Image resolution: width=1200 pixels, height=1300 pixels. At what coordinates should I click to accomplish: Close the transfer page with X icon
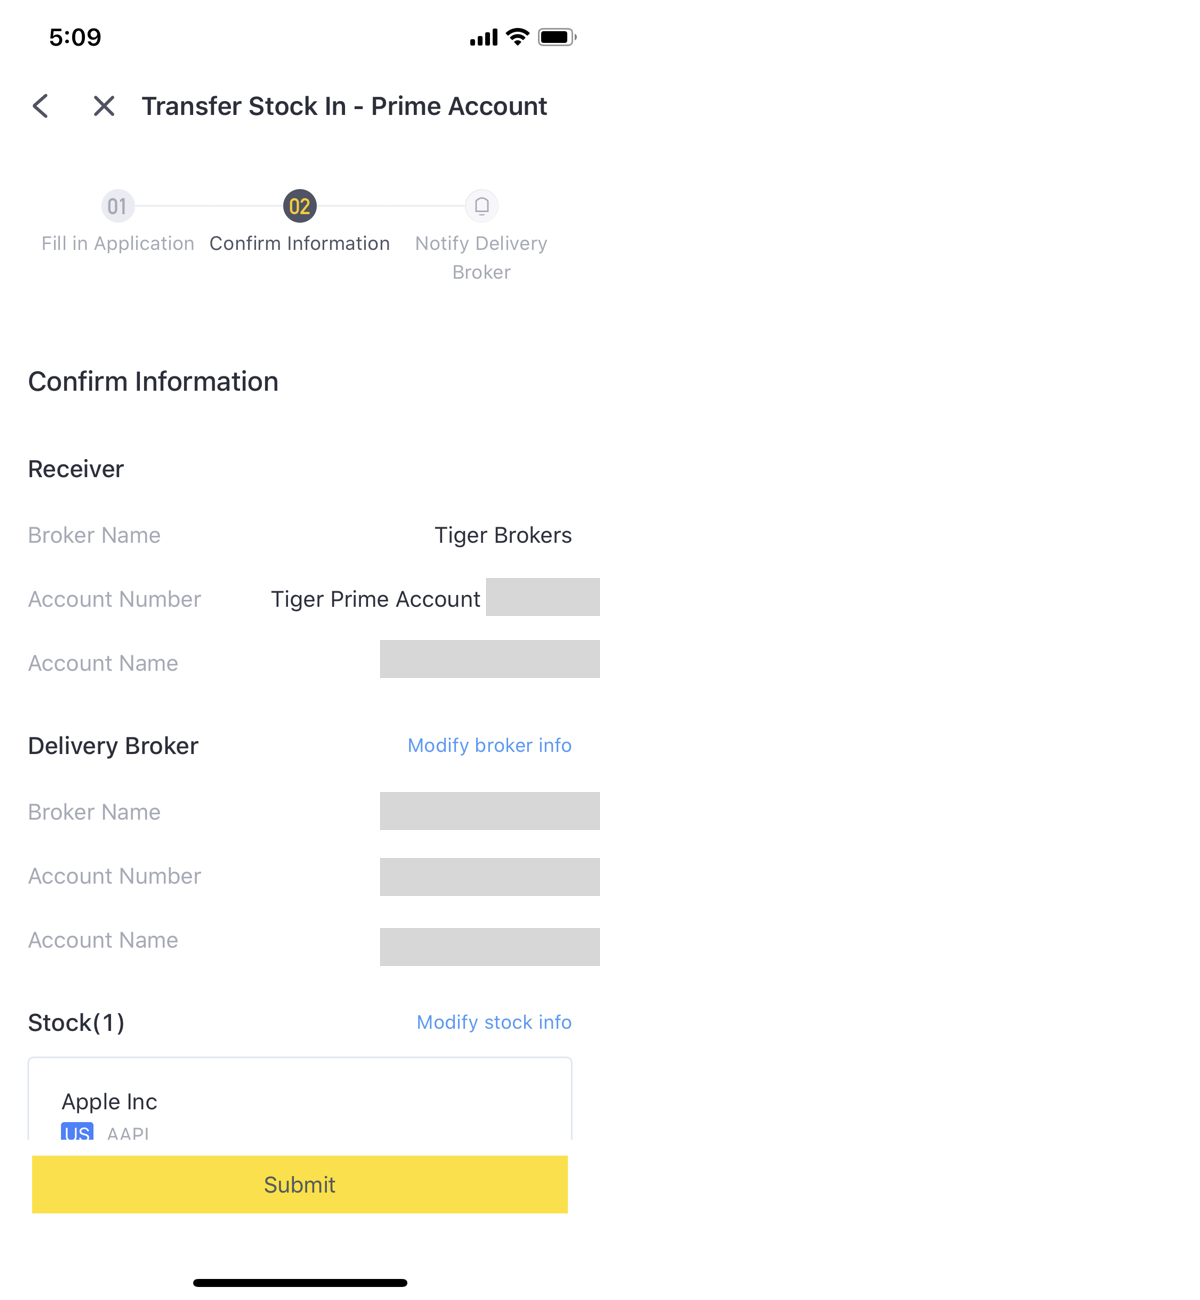click(x=104, y=106)
